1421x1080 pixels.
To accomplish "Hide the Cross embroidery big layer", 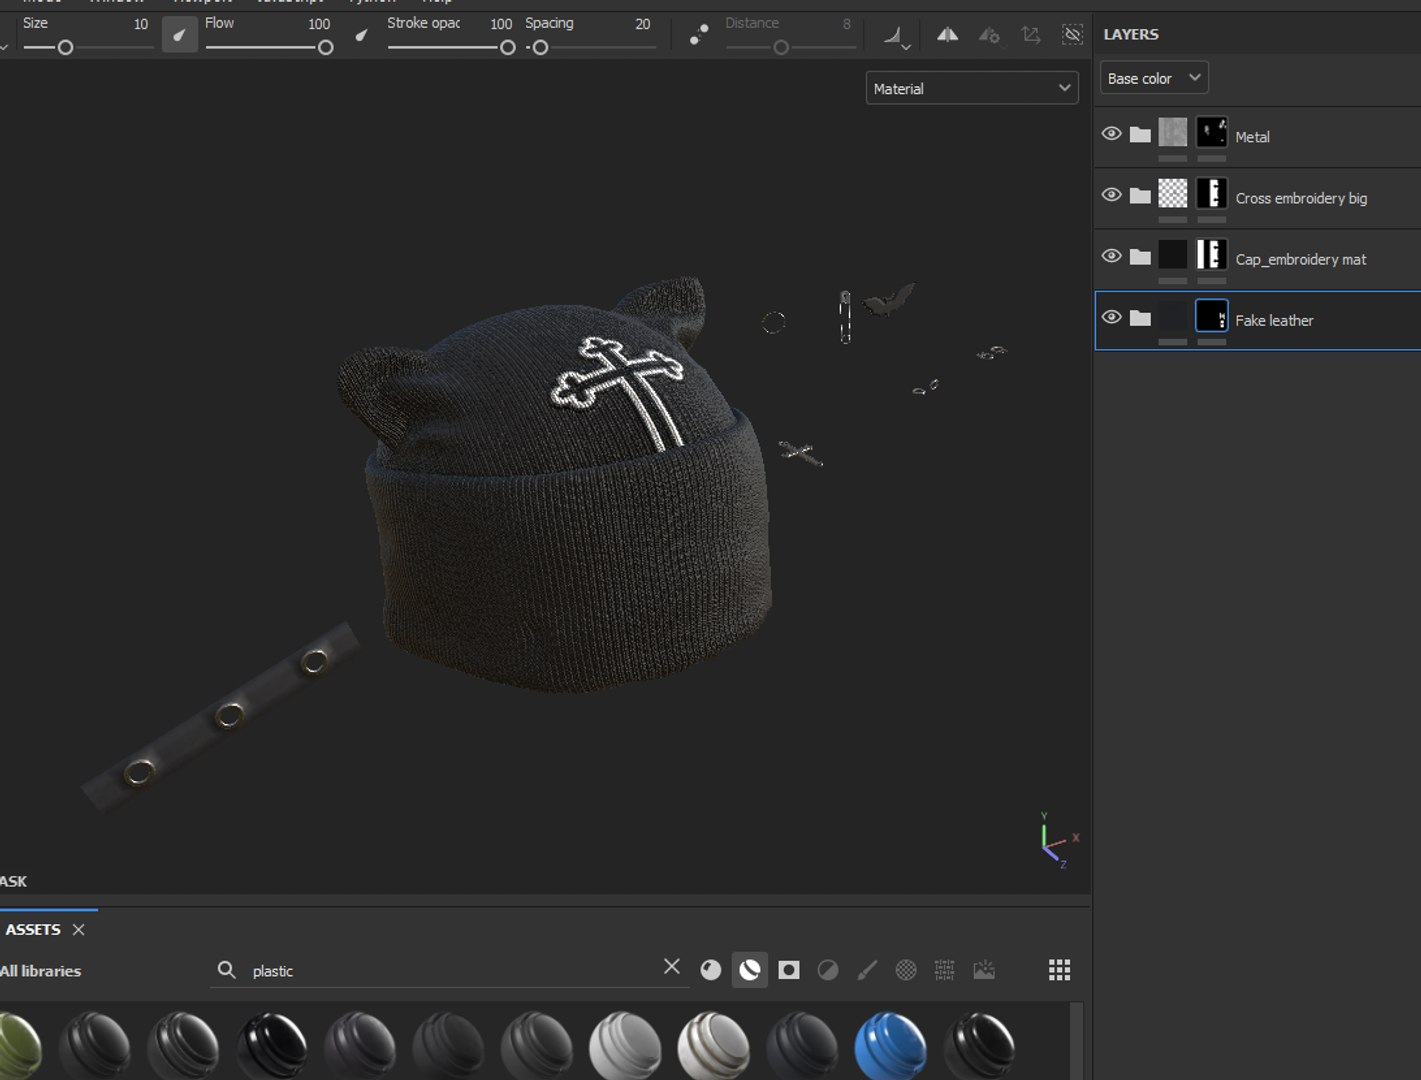I will point(1111,195).
